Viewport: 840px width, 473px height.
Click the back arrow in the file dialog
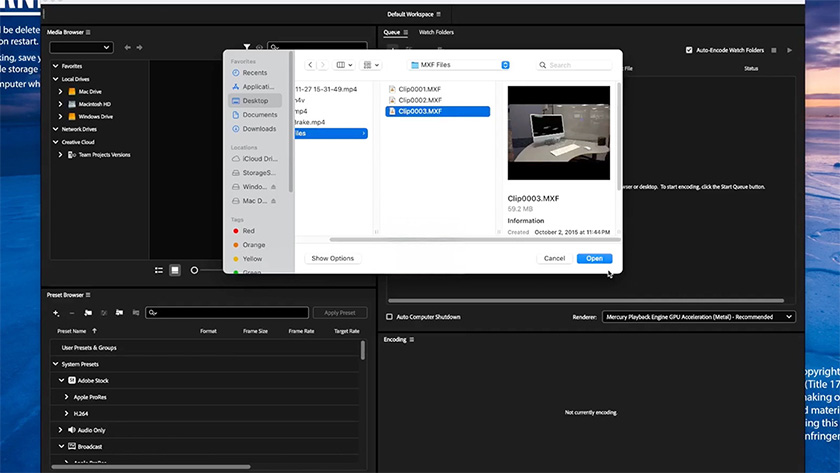pos(311,65)
